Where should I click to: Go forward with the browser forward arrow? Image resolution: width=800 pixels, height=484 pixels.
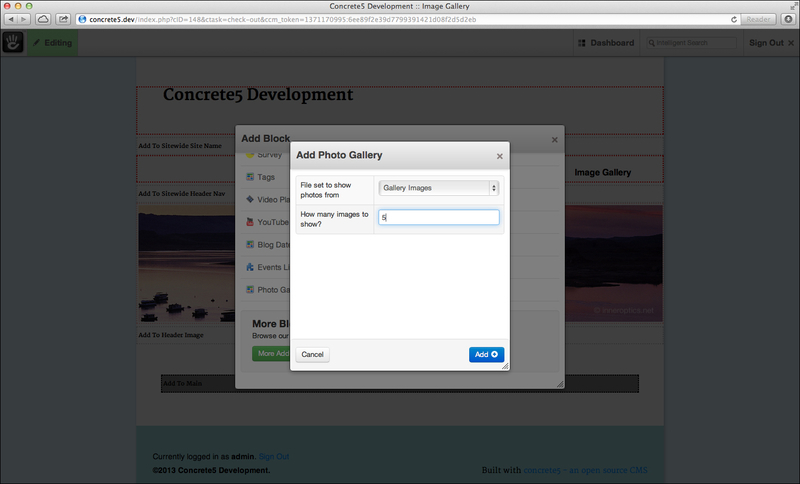[24, 19]
